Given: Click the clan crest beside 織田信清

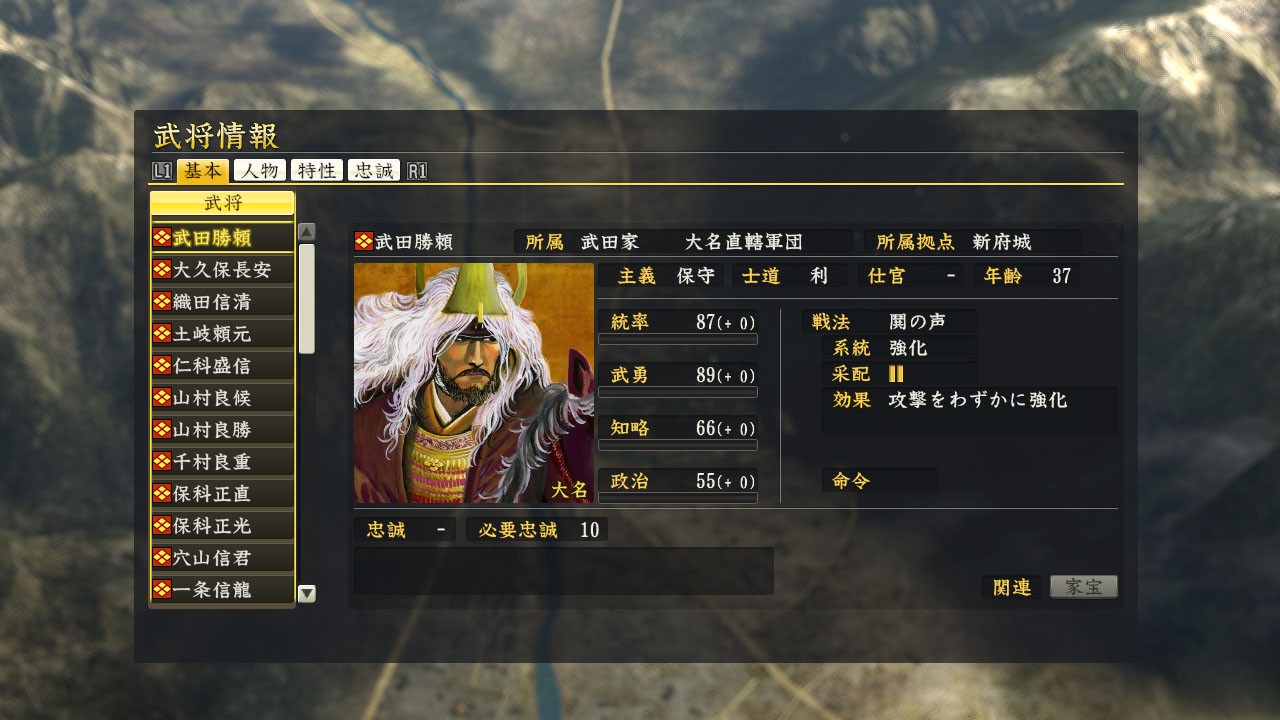Looking at the screenshot, I should click(162, 301).
